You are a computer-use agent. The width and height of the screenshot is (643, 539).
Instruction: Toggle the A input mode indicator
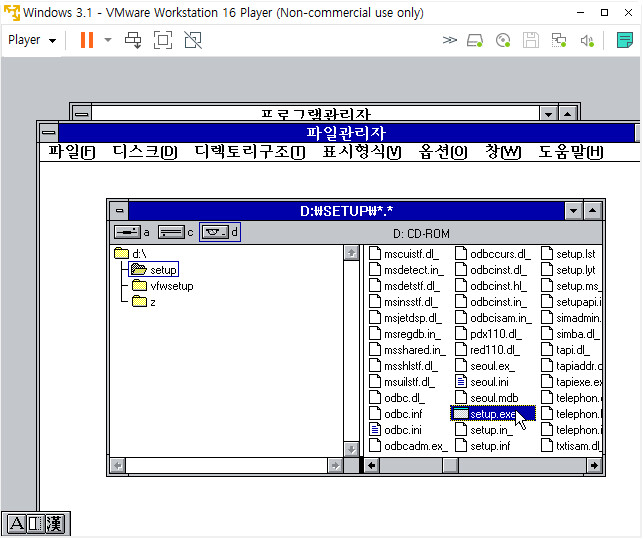16,524
